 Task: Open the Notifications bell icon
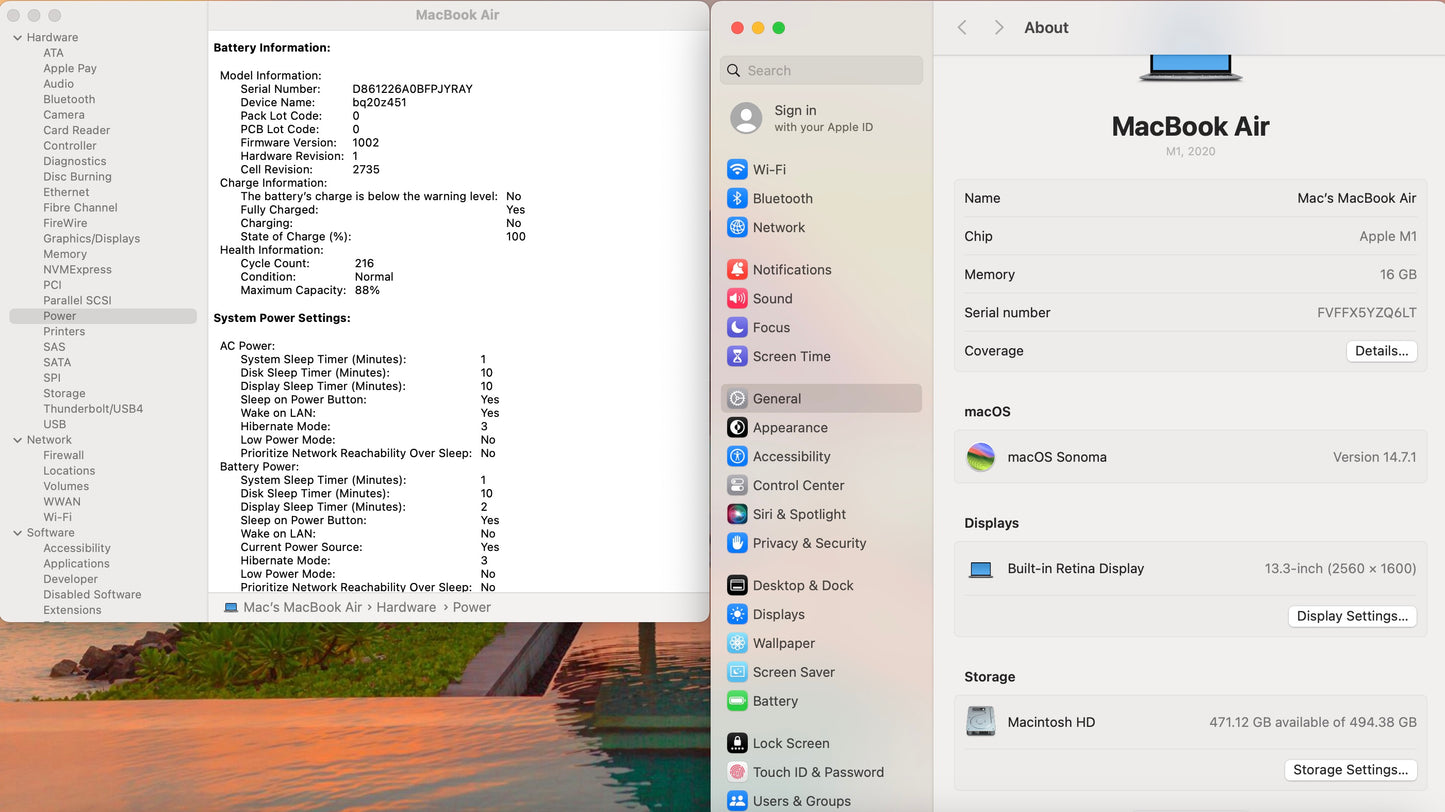coord(737,270)
